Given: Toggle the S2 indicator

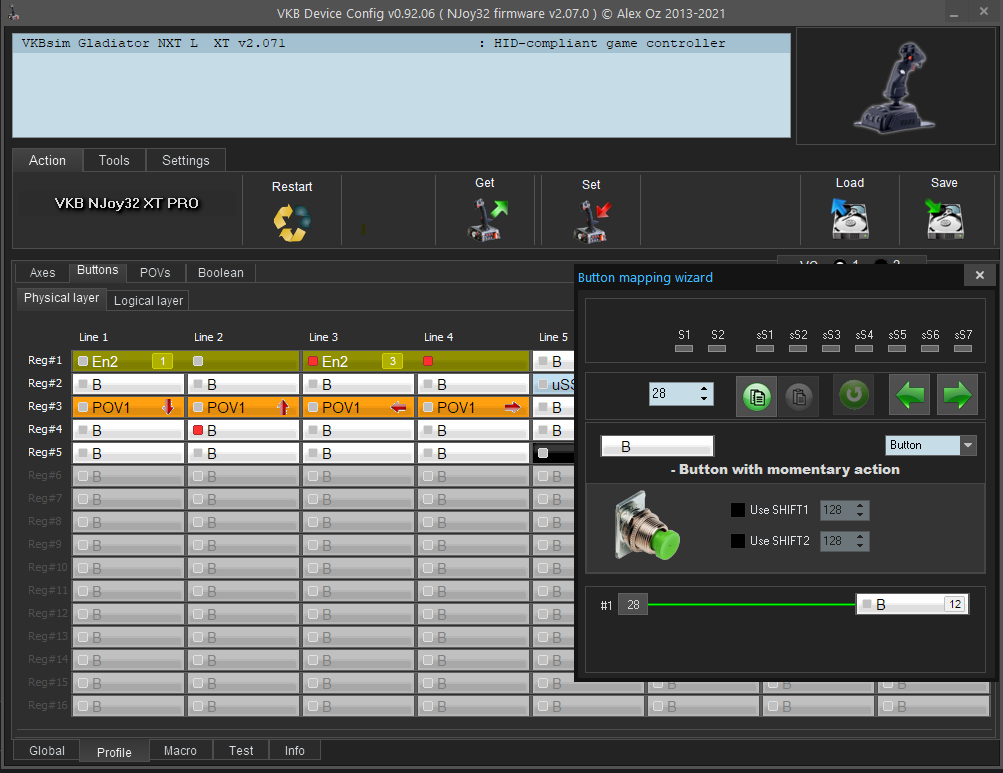Looking at the screenshot, I should (717, 349).
